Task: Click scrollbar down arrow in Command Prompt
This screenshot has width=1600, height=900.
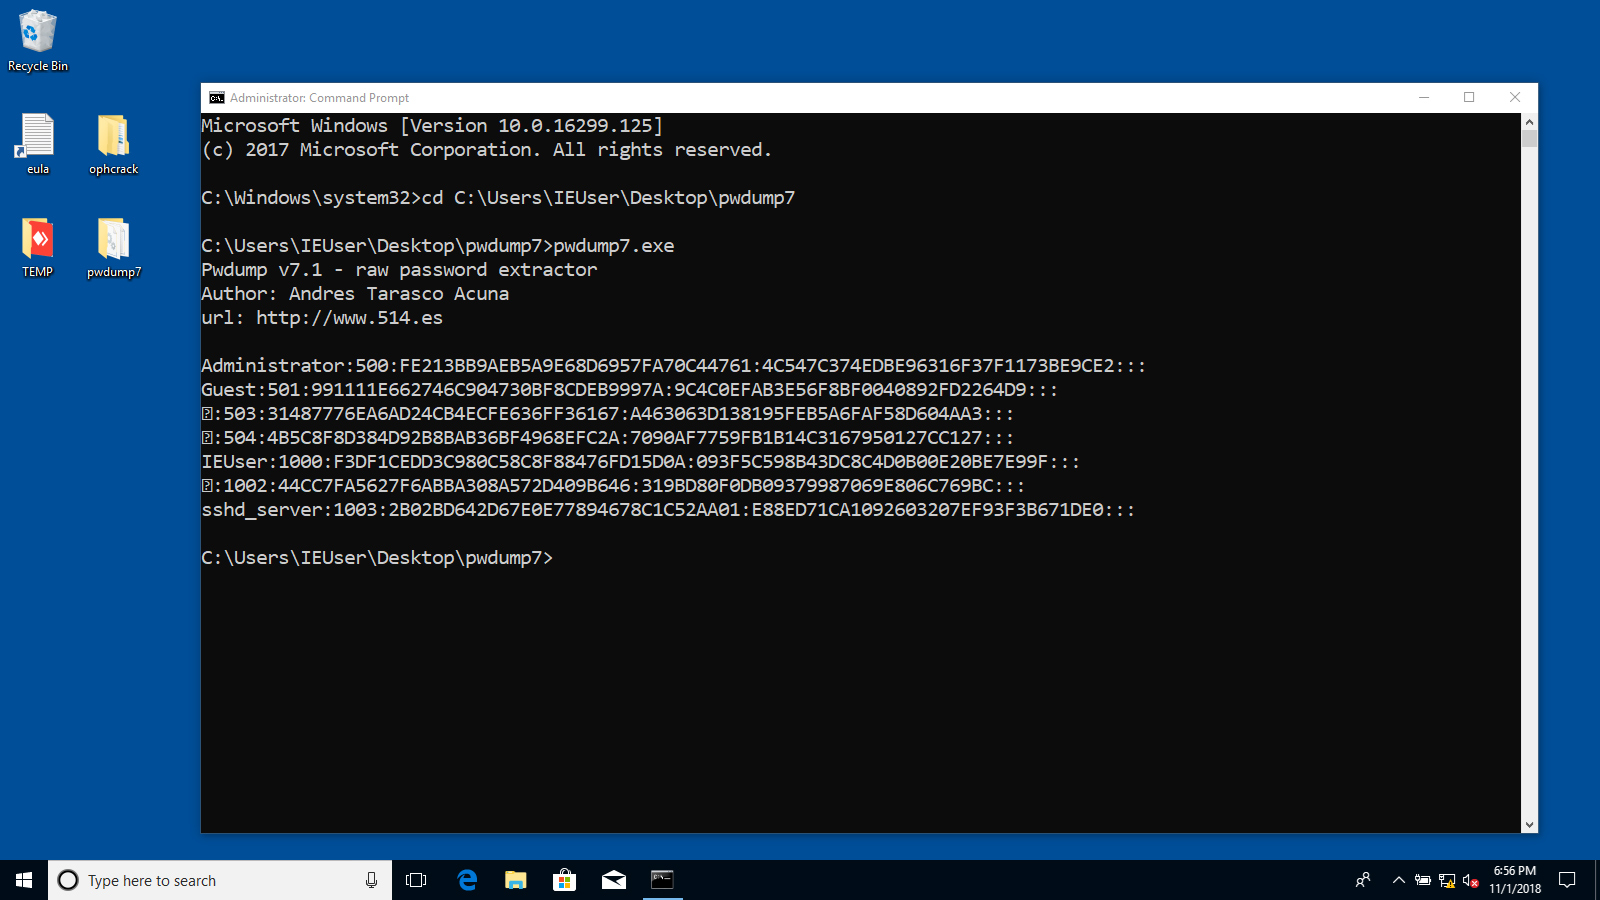Action: click(1529, 824)
